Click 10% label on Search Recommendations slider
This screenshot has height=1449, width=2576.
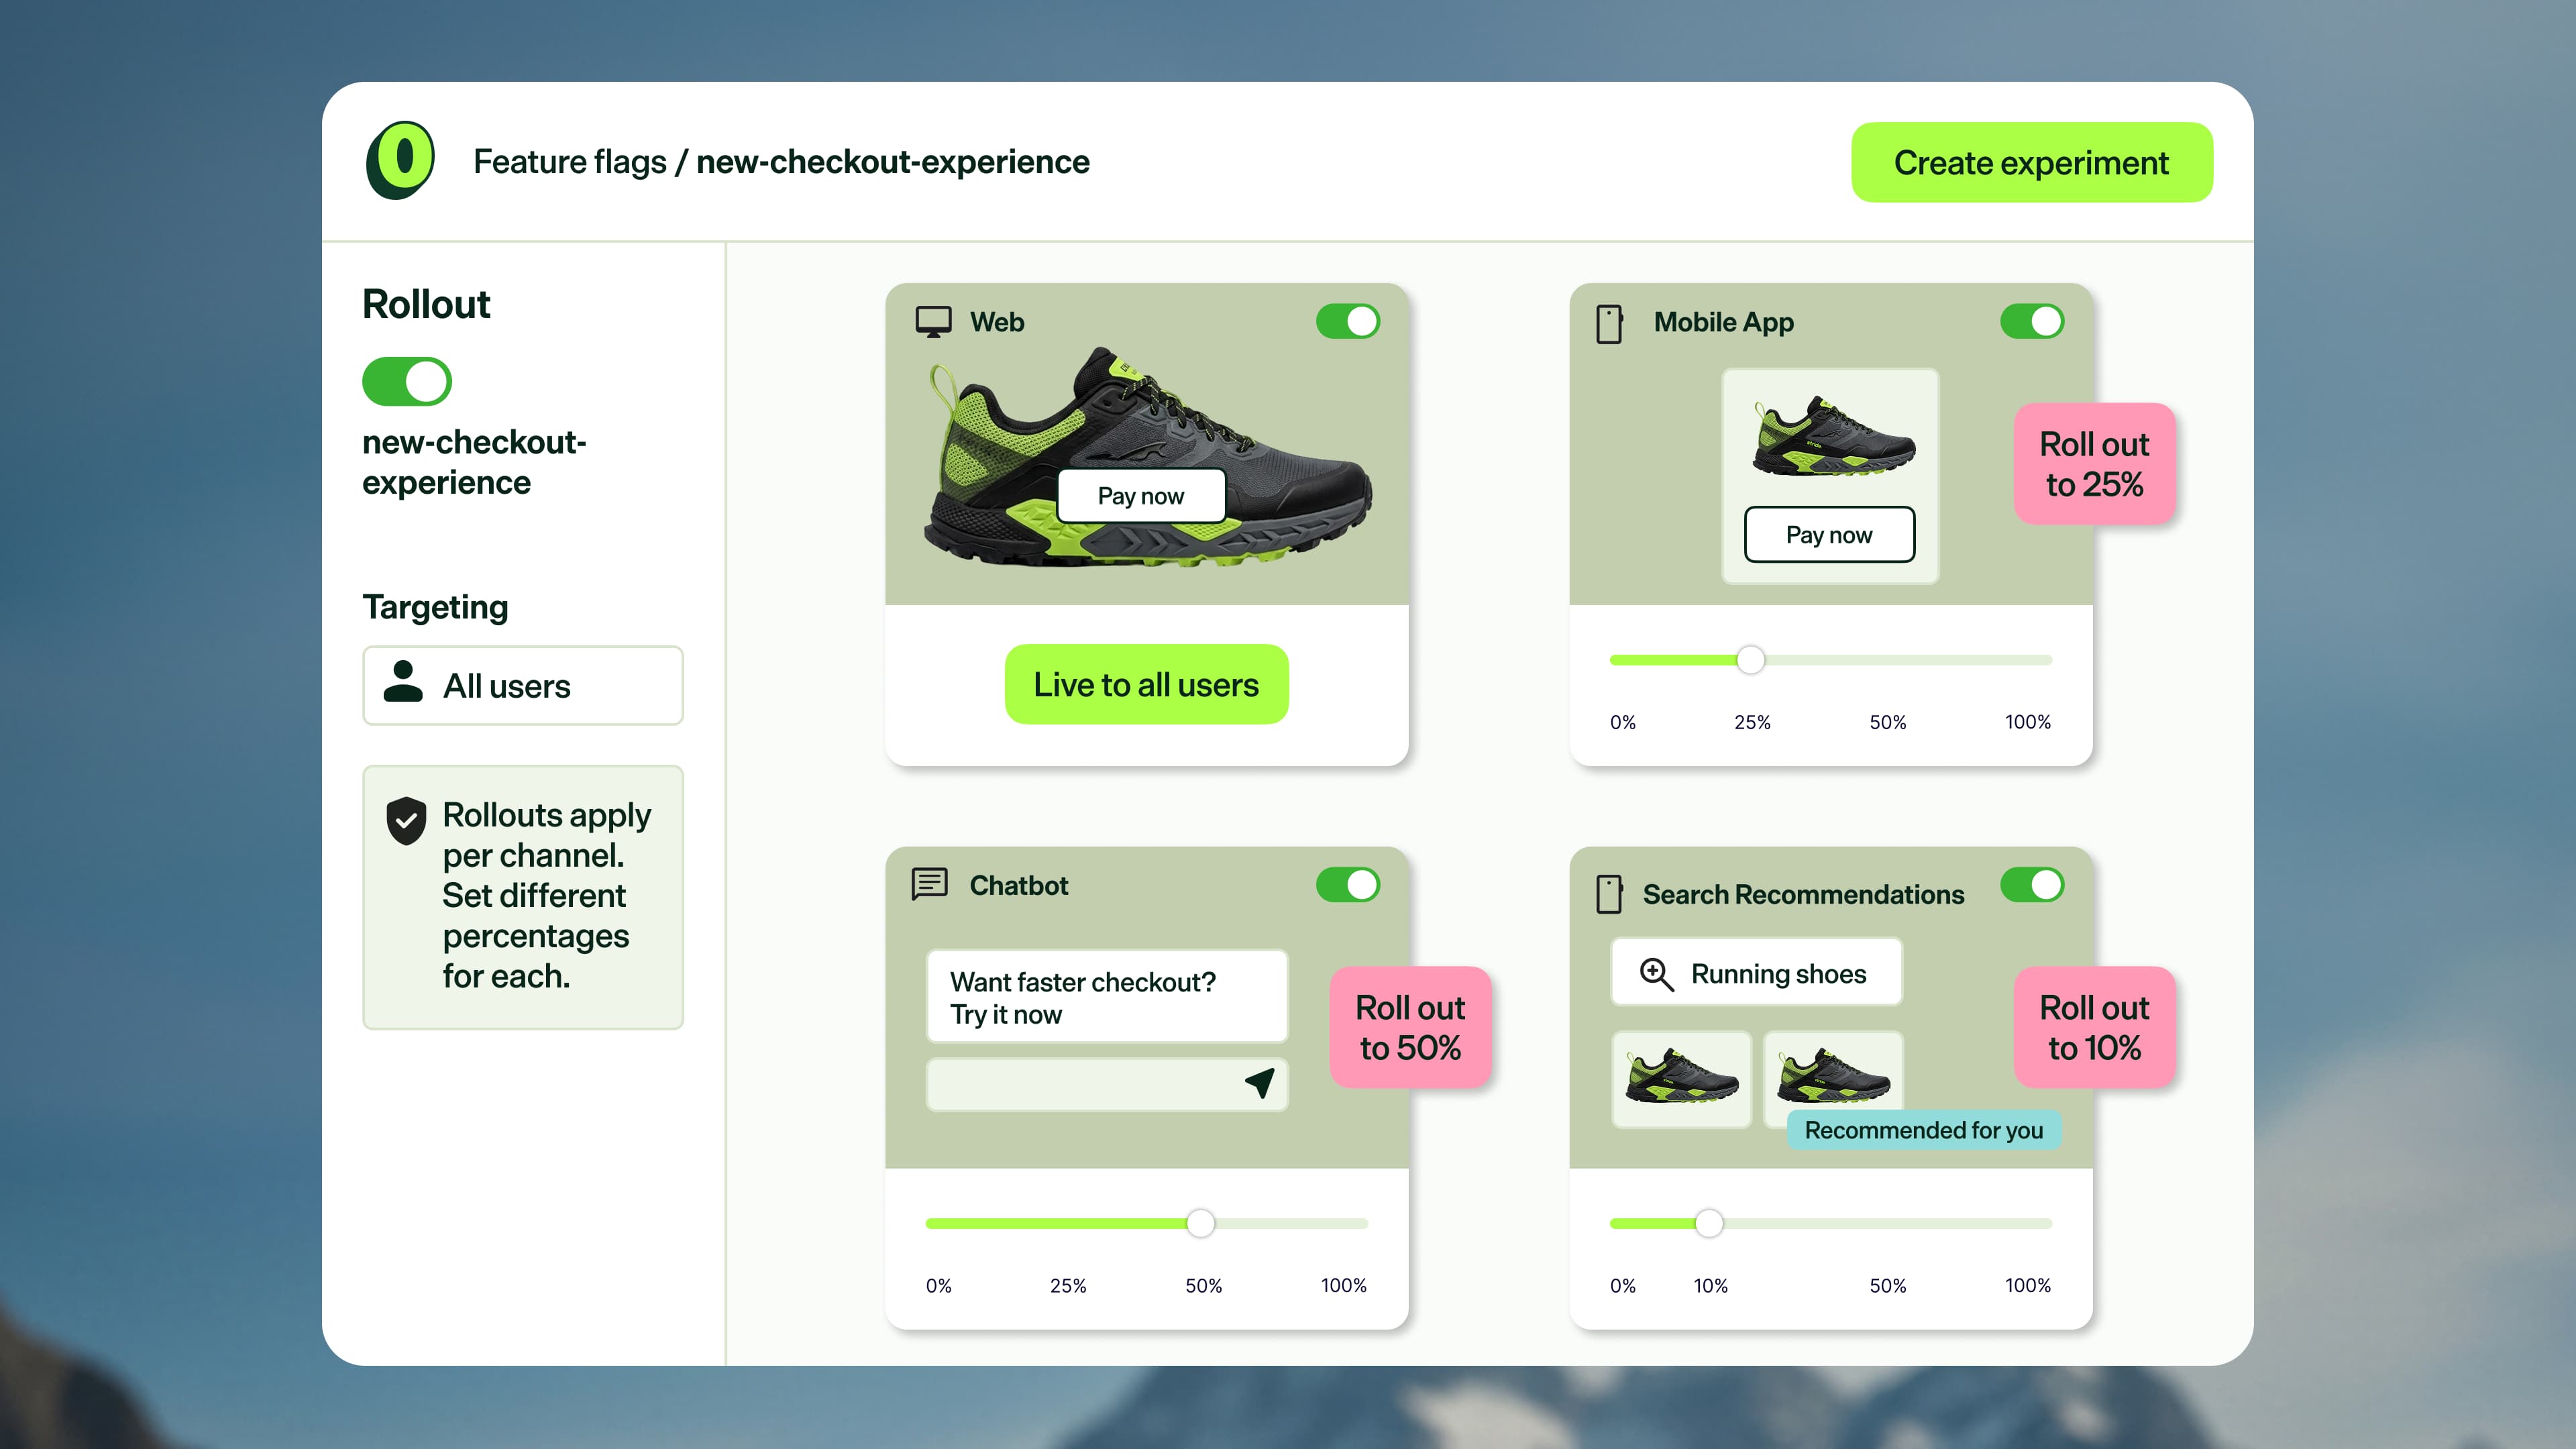(1710, 1285)
